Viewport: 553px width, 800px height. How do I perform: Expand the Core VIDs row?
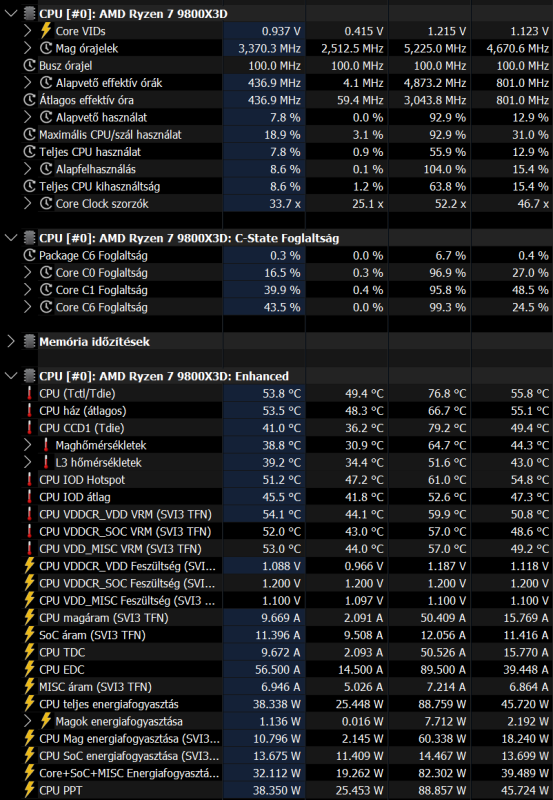pyautogui.click(x=28, y=31)
